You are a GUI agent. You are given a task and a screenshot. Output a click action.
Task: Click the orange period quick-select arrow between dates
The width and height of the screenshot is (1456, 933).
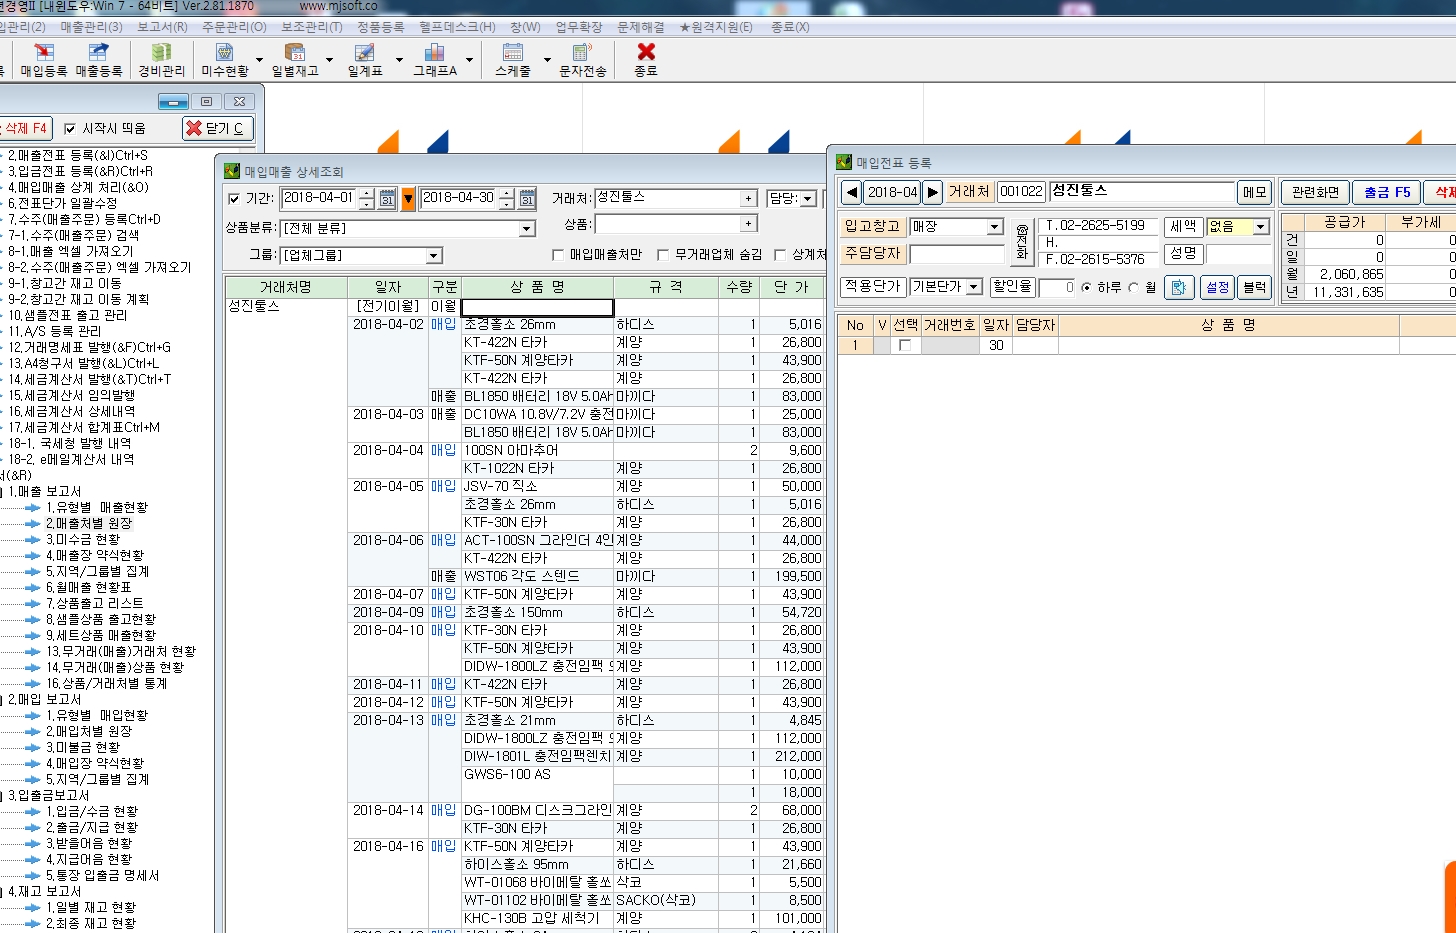tap(408, 199)
